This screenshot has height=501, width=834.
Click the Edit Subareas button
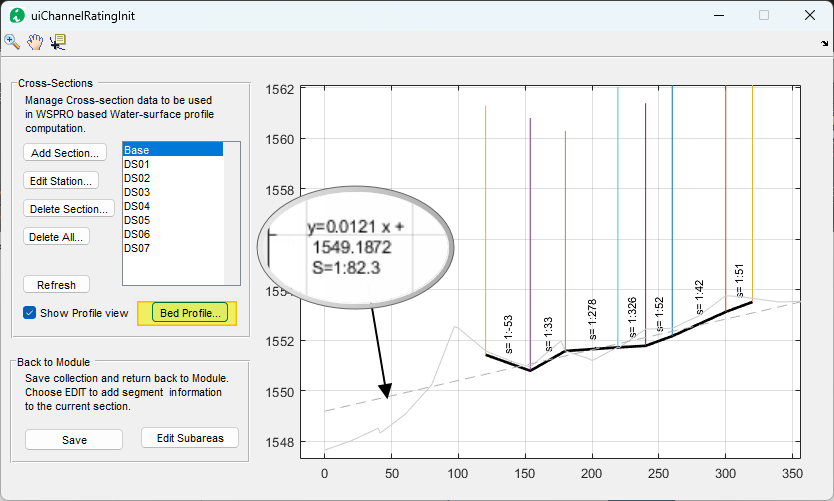pos(190,438)
